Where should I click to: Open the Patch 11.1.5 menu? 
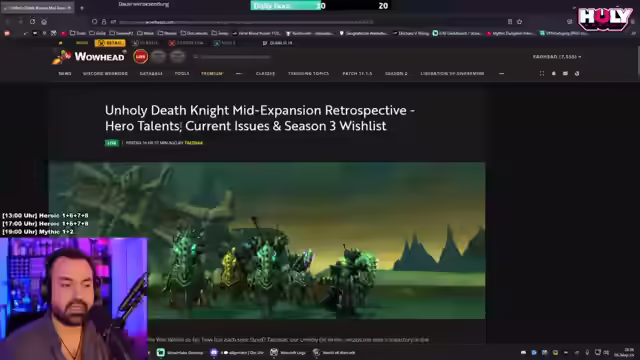coord(357,73)
